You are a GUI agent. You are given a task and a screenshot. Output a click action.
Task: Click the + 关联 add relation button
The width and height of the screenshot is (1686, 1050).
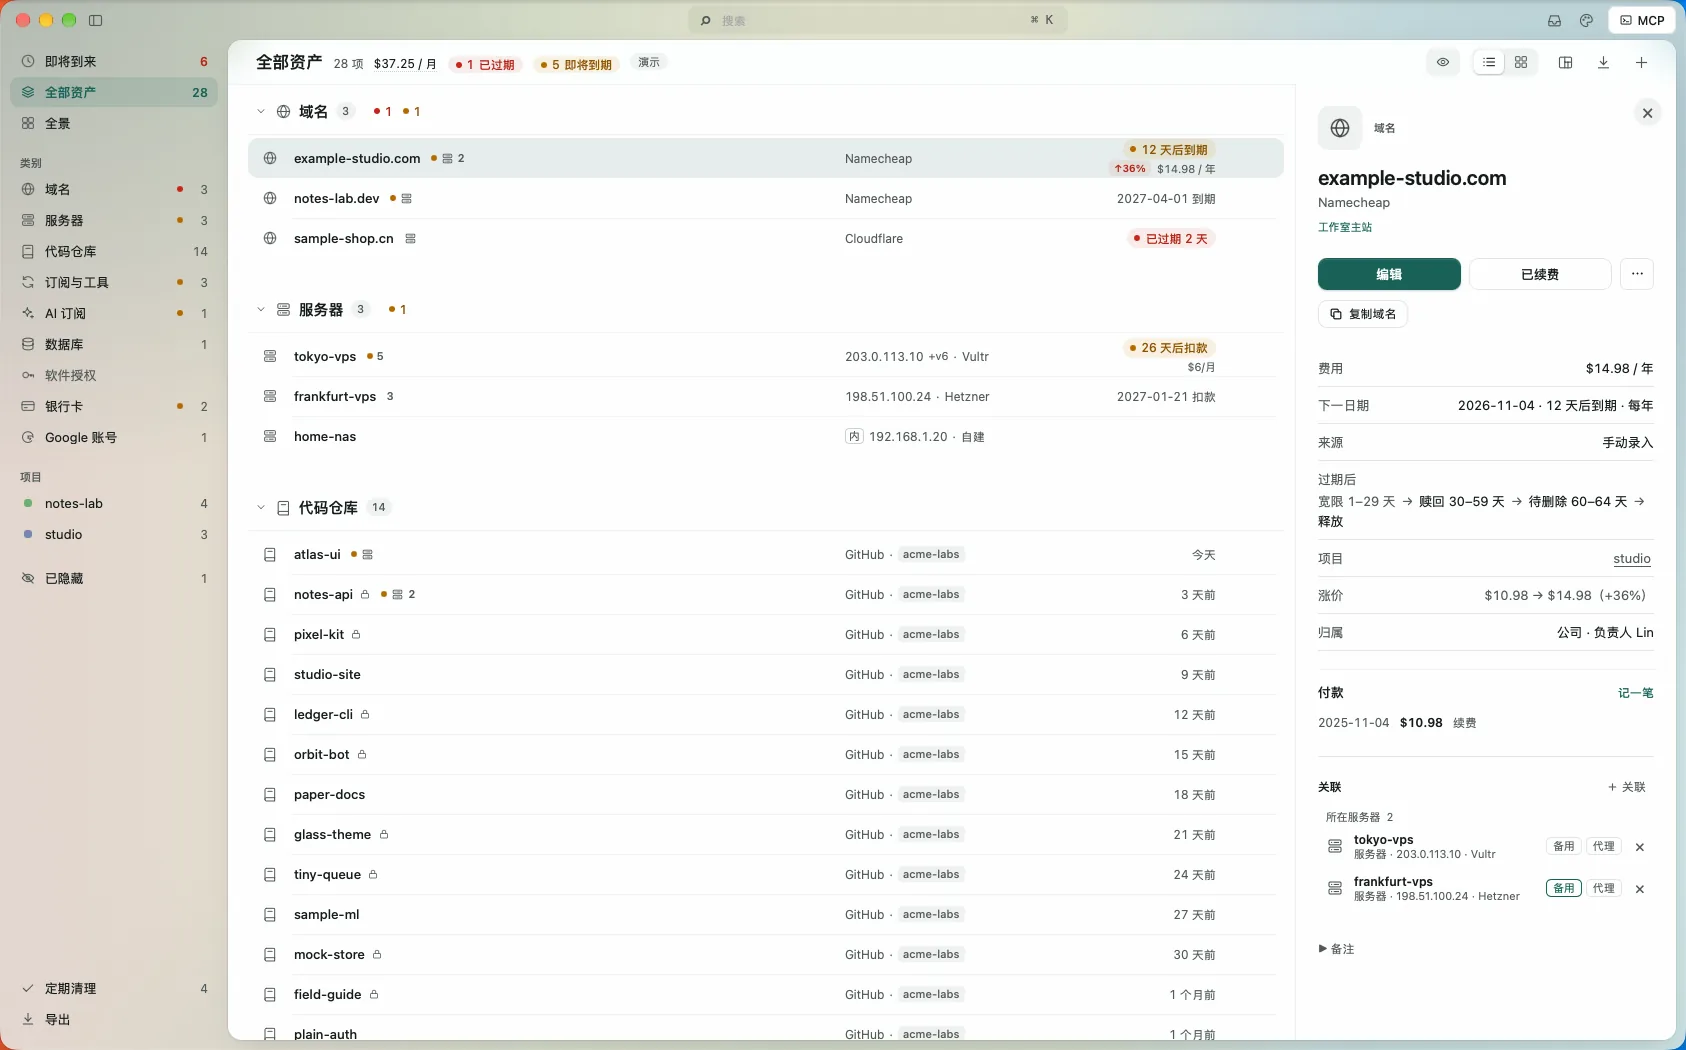click(1627, 787)
